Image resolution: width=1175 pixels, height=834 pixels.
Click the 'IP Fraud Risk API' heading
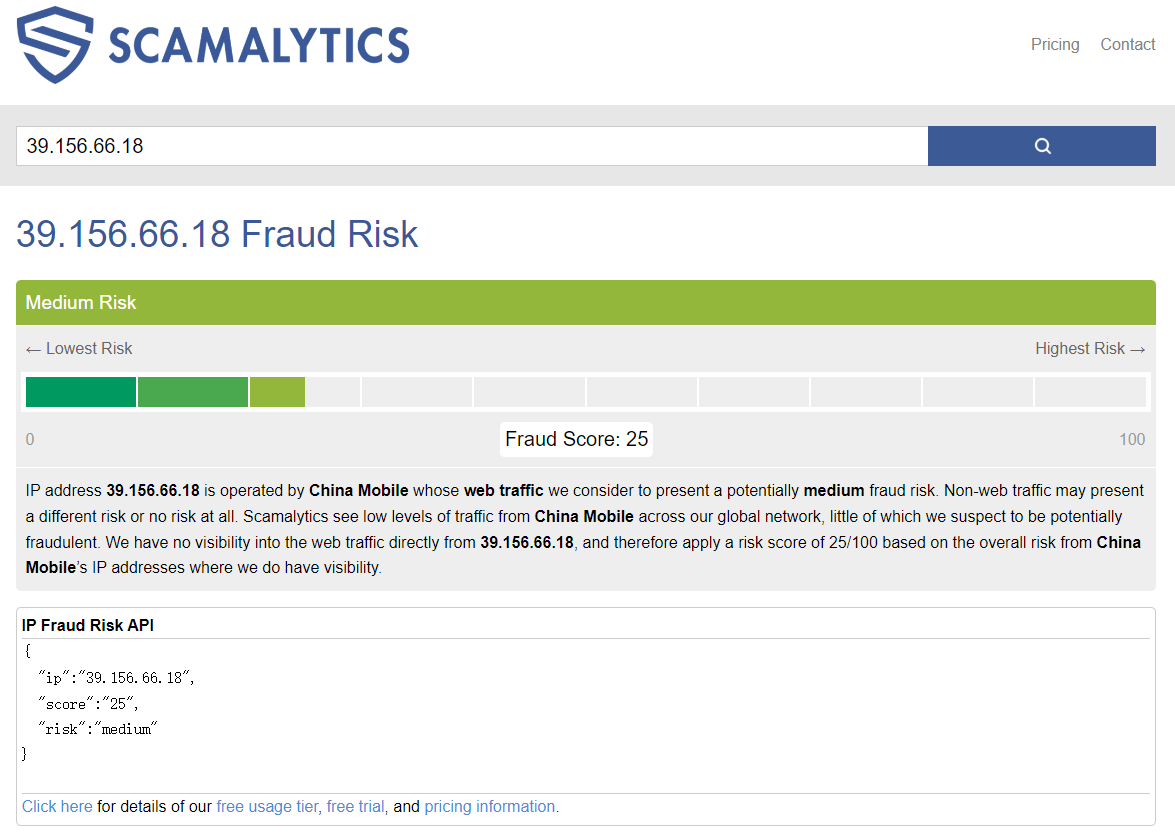click(88, 625)
